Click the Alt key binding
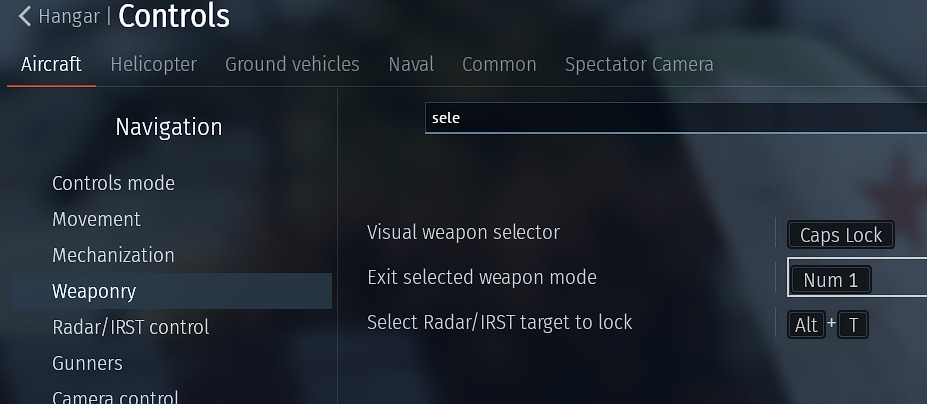 coord(805,325)
